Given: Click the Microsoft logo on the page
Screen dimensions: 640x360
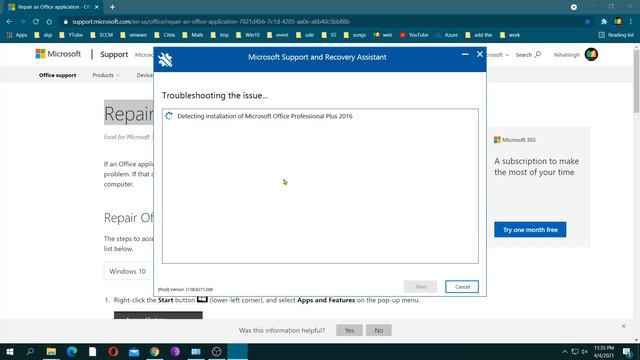Looking at the screenshot, I should [58, 54].
